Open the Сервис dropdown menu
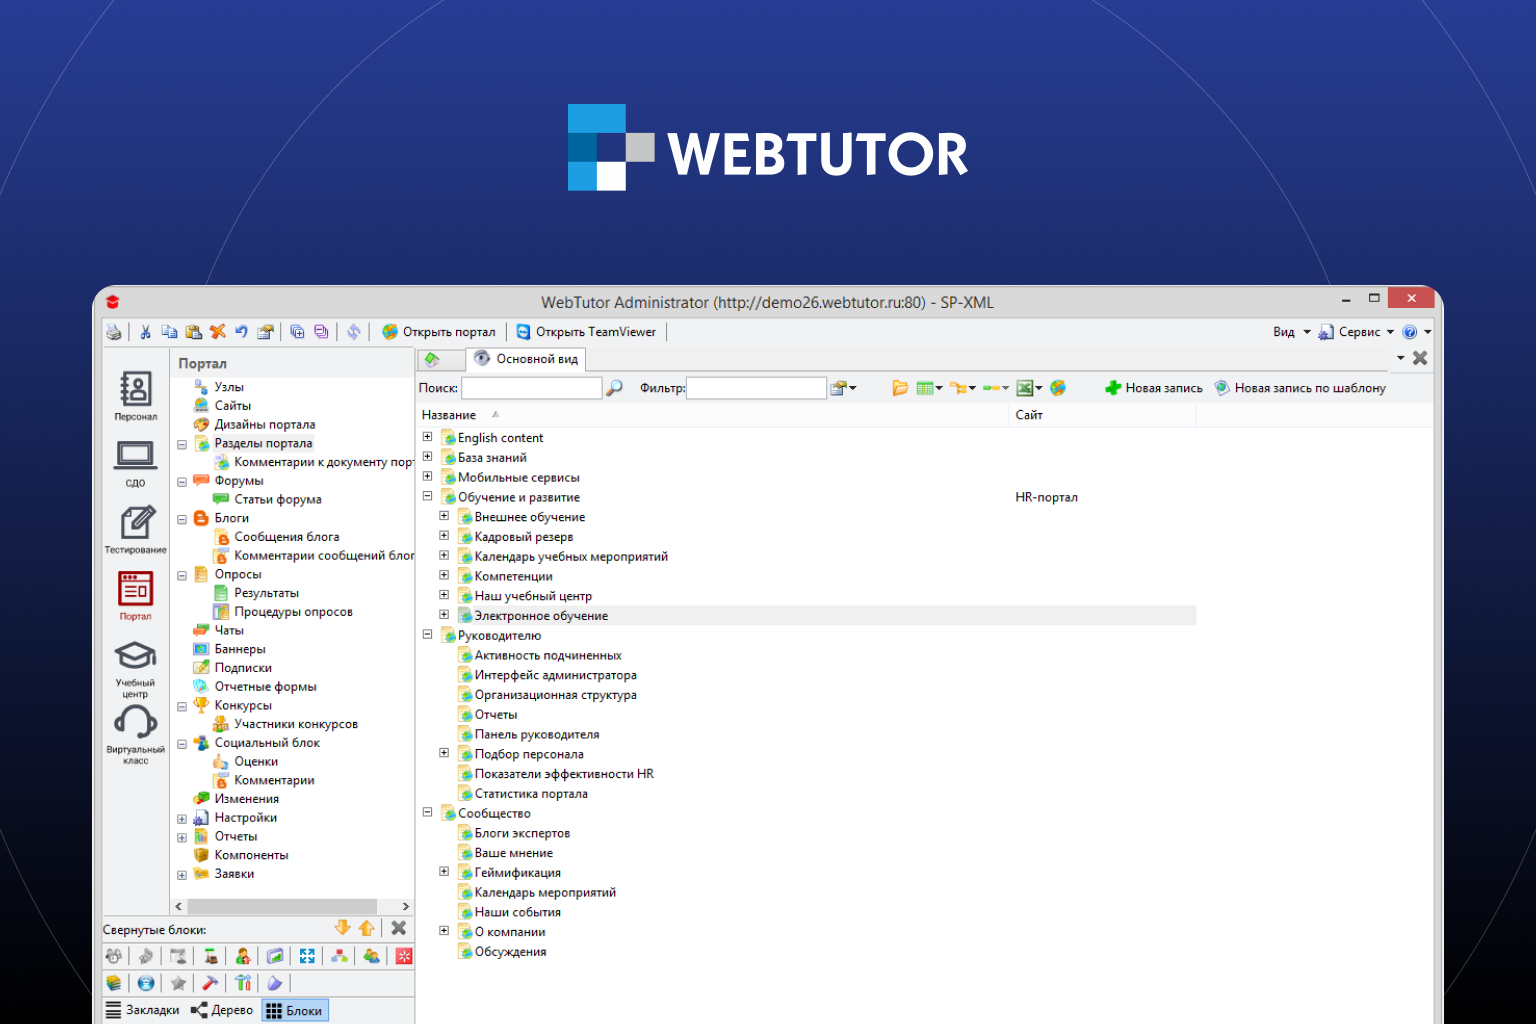 pyautogui.click(x=1356, y=332)
